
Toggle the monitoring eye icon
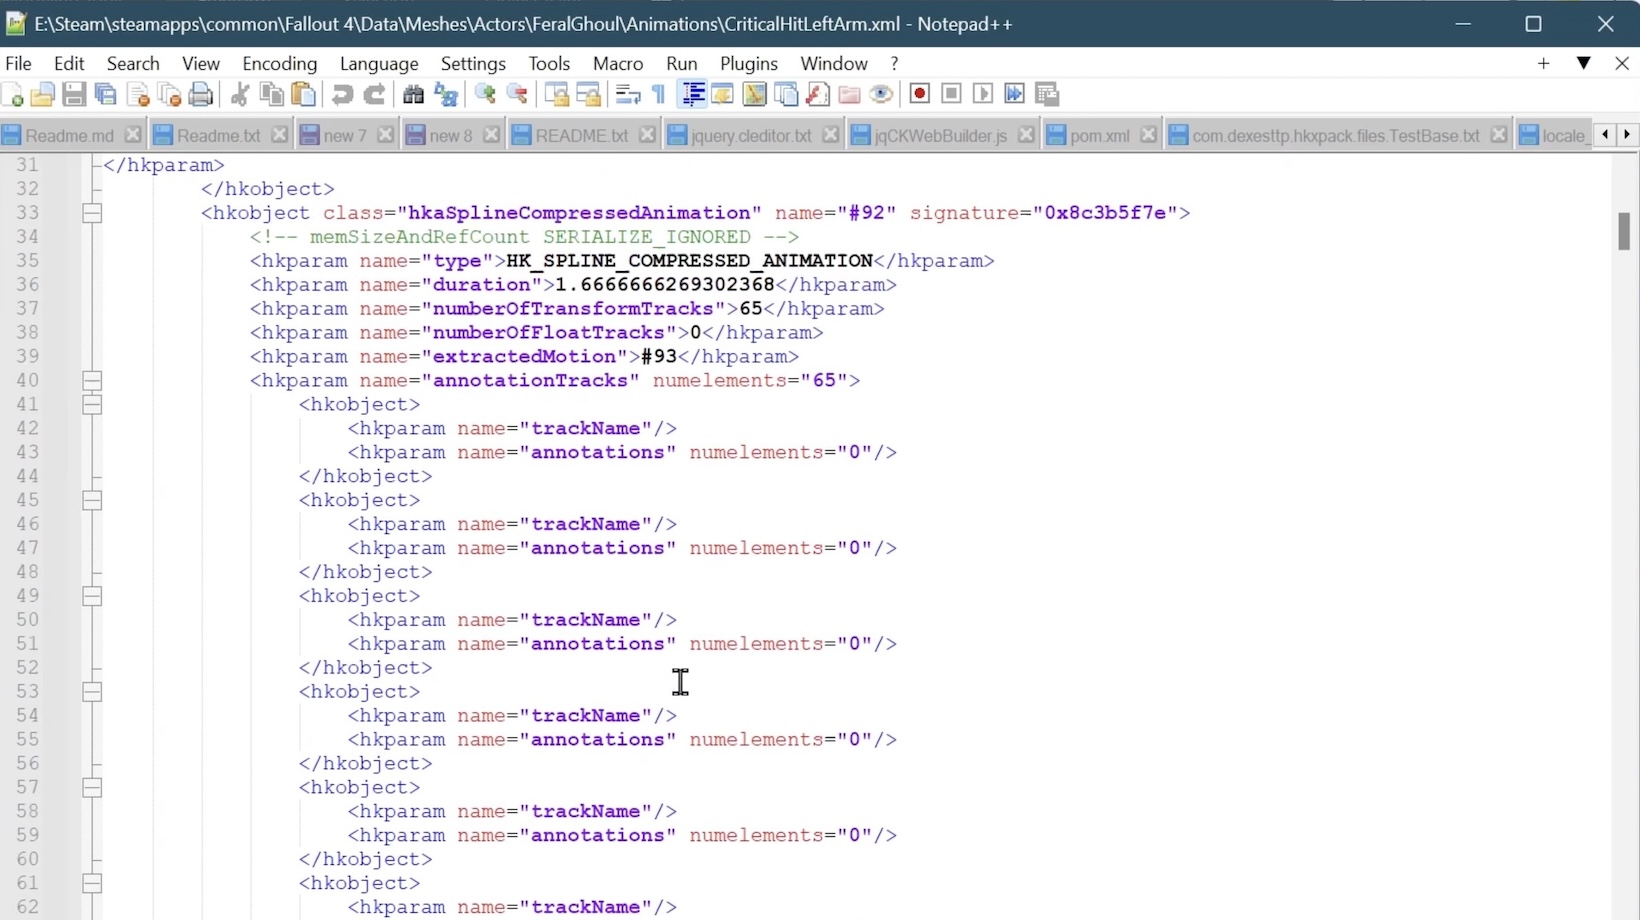coord(881,94)
